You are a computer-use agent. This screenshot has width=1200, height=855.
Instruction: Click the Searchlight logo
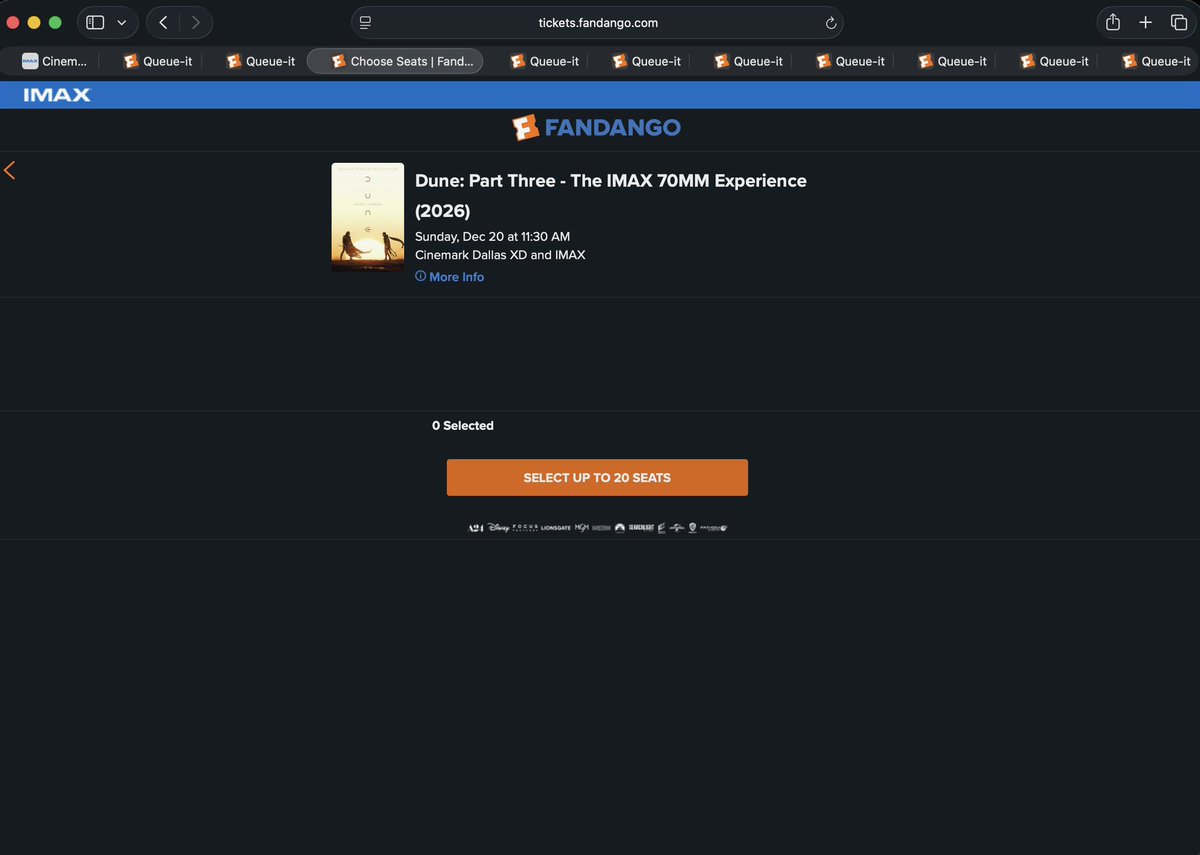pos(641,528)
